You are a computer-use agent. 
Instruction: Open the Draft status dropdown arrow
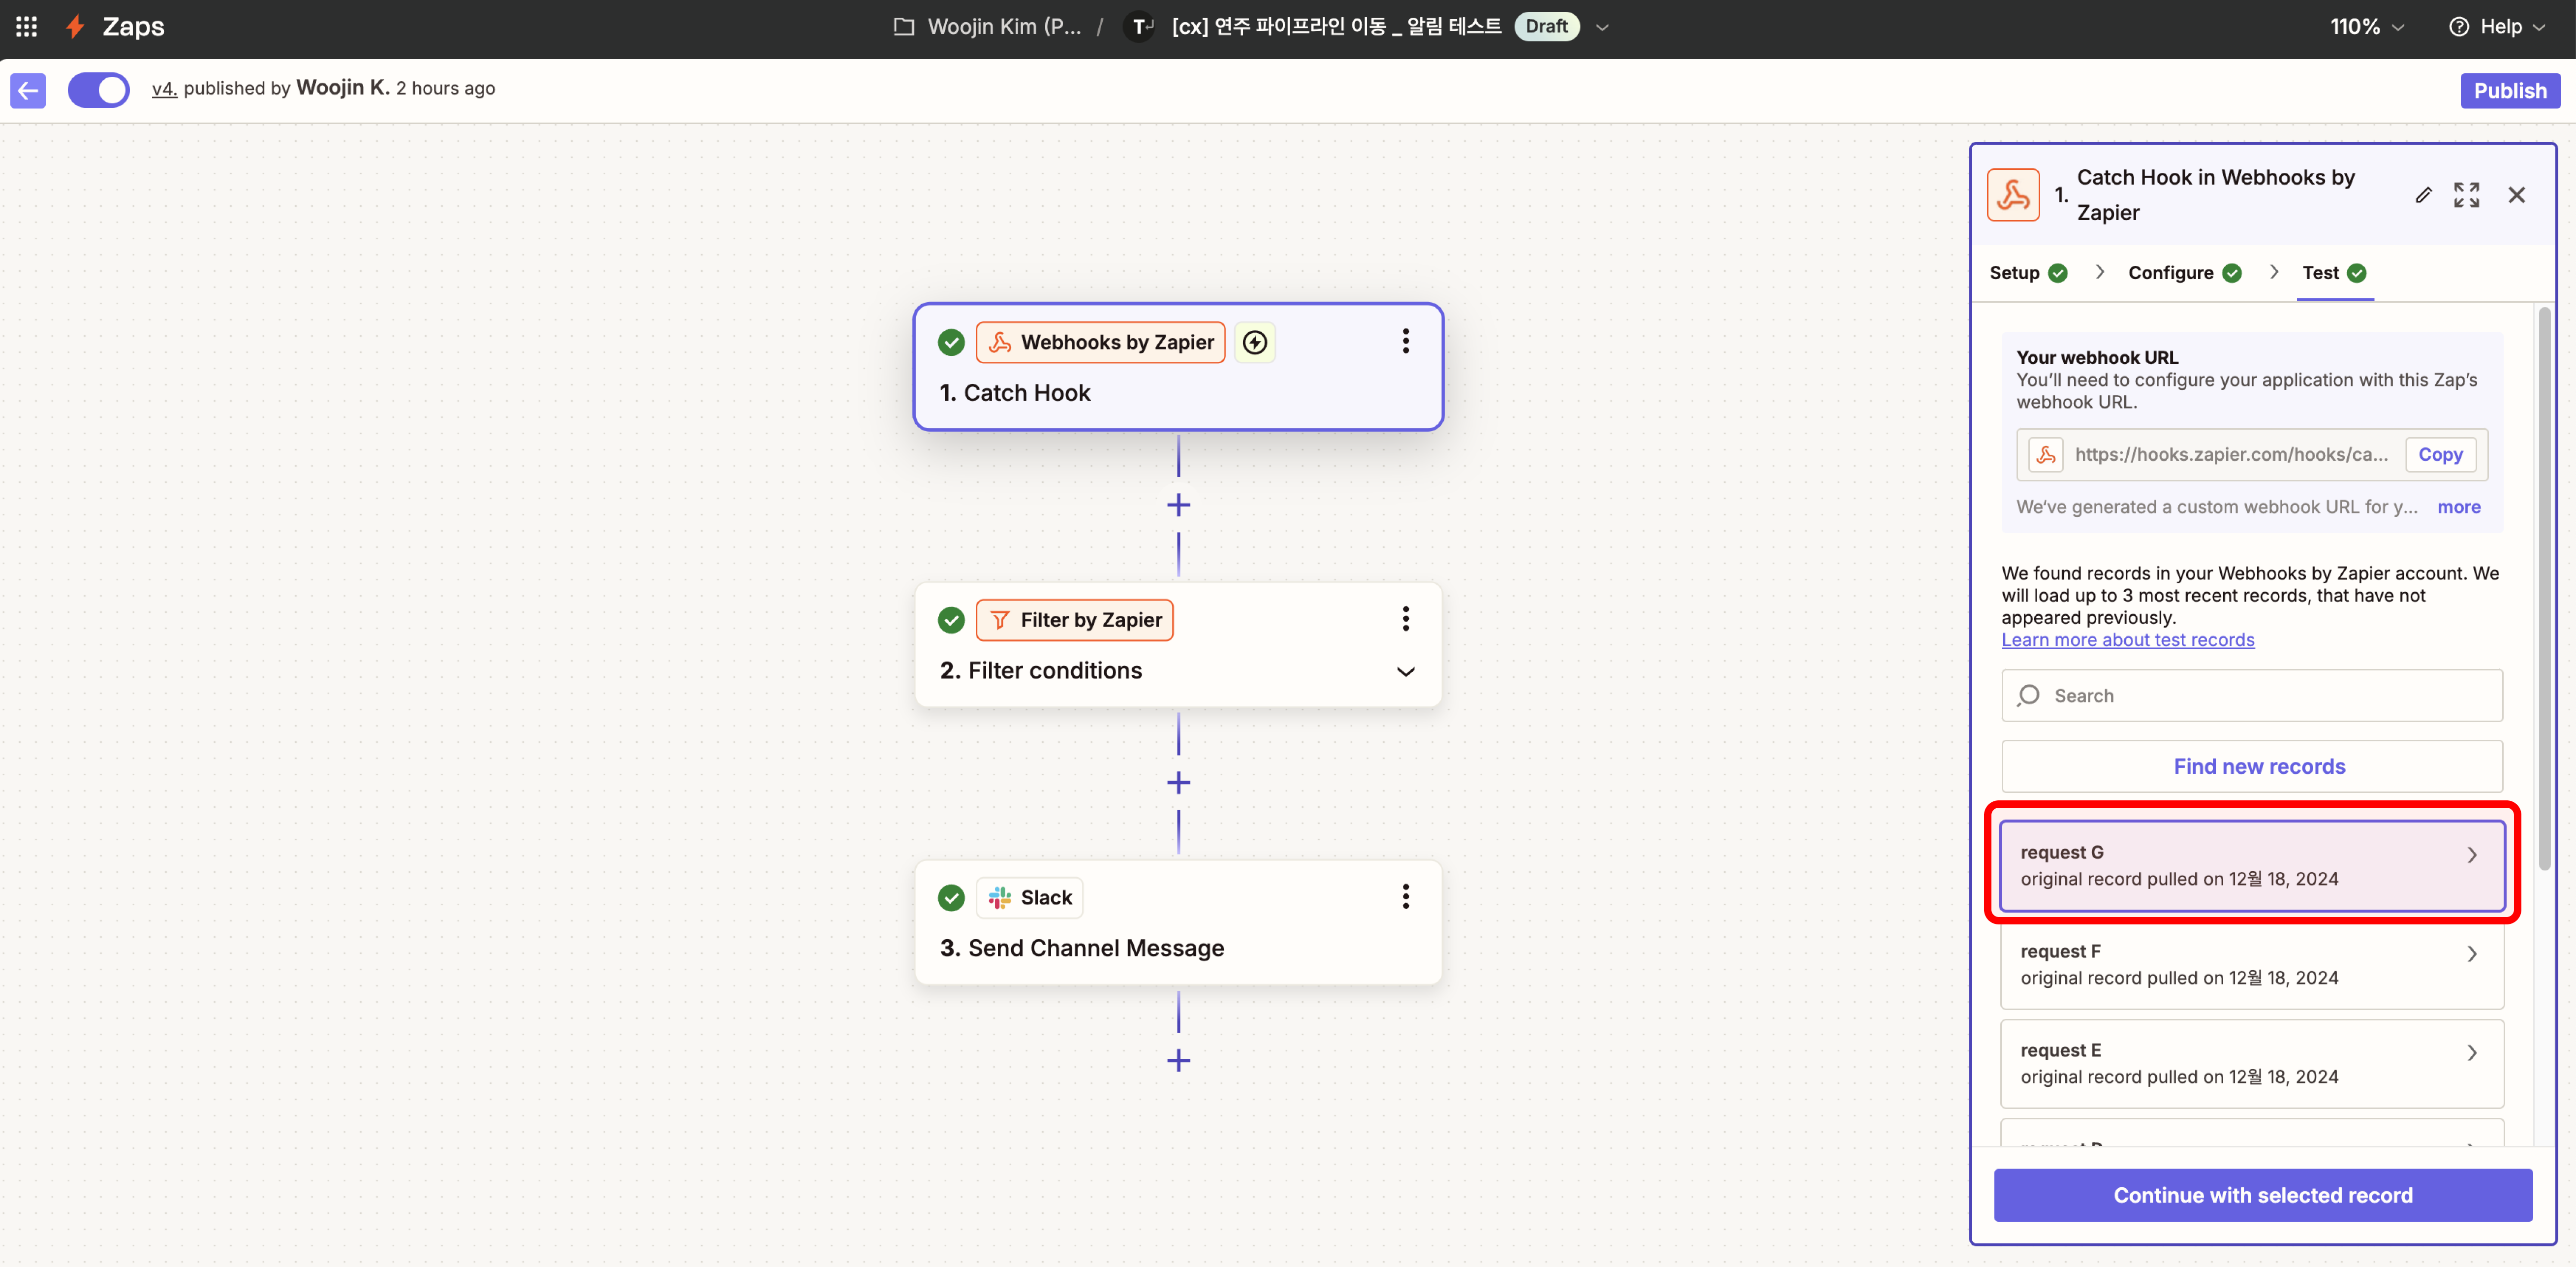click(x=1602, y=28)
